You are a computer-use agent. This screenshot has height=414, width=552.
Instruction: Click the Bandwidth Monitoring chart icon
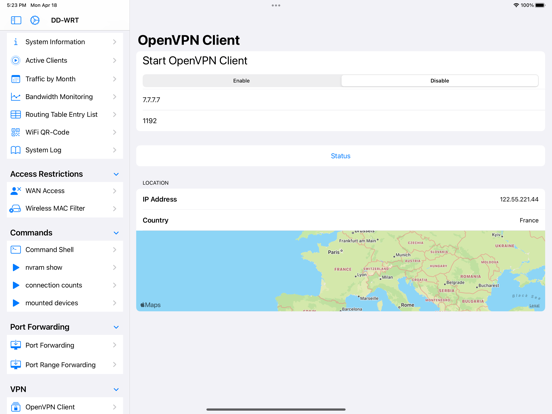coord(15,97)
